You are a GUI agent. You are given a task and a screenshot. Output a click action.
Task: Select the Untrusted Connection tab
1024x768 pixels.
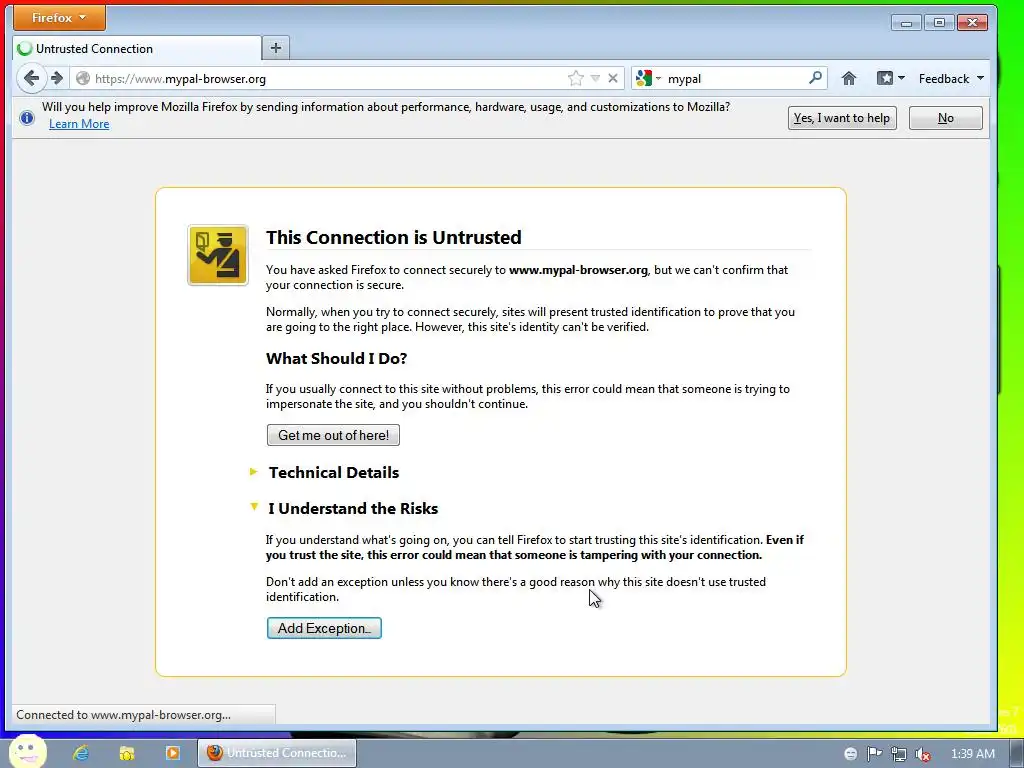coord(137,48)
